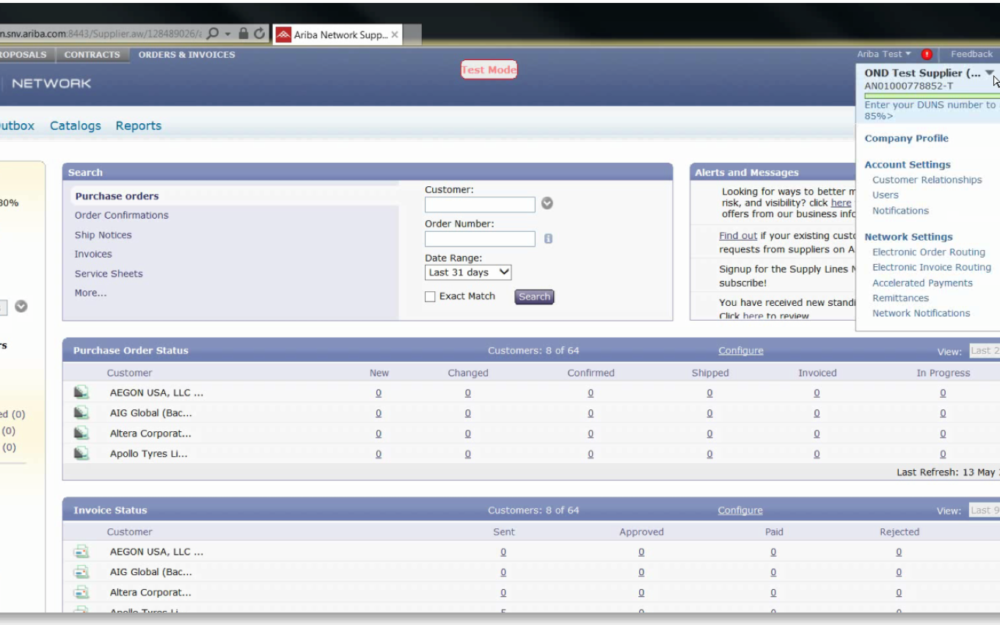Image resolution: width=1000 pixels, height=625 pixels.
Task: Click the Test Mode button
Action: [489, 70]
